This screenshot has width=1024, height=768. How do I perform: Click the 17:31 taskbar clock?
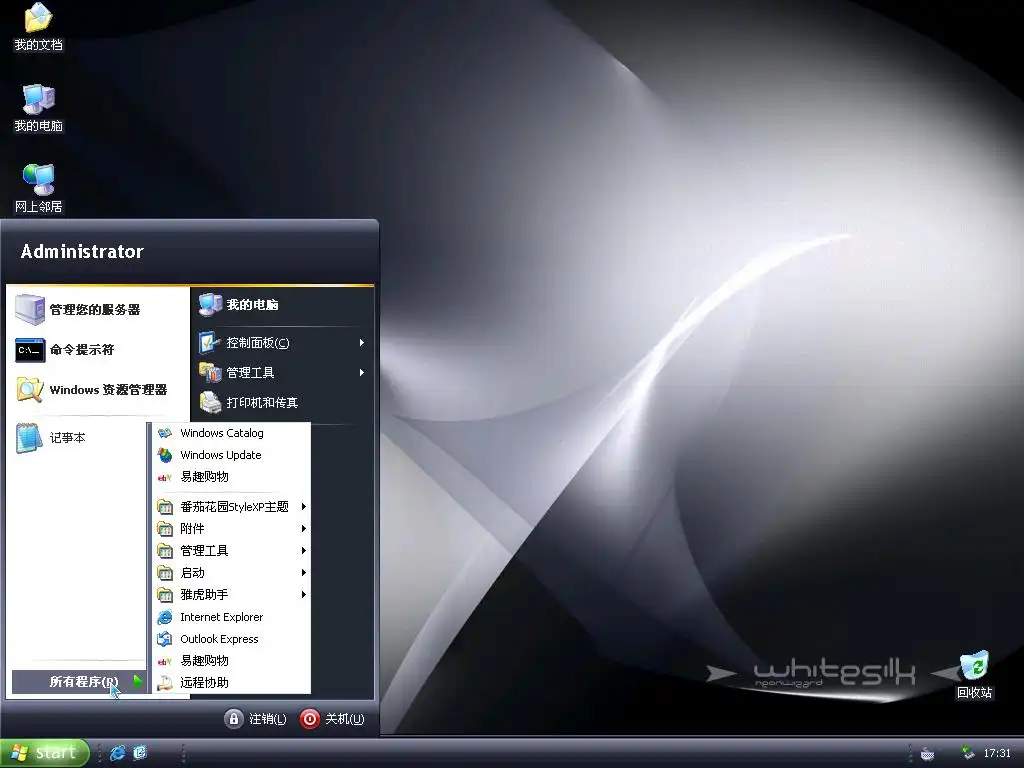tap(997, 754)
